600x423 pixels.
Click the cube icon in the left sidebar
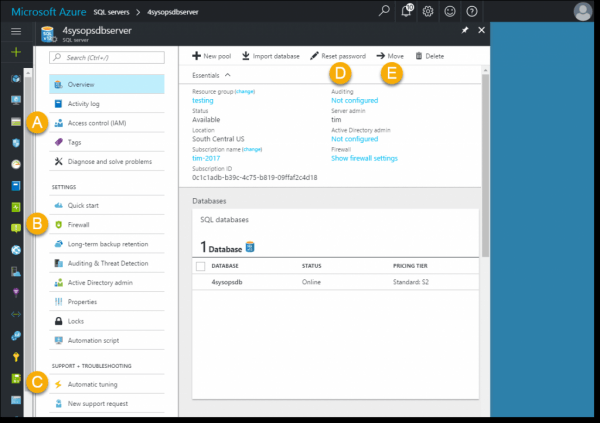pos(16,79)
